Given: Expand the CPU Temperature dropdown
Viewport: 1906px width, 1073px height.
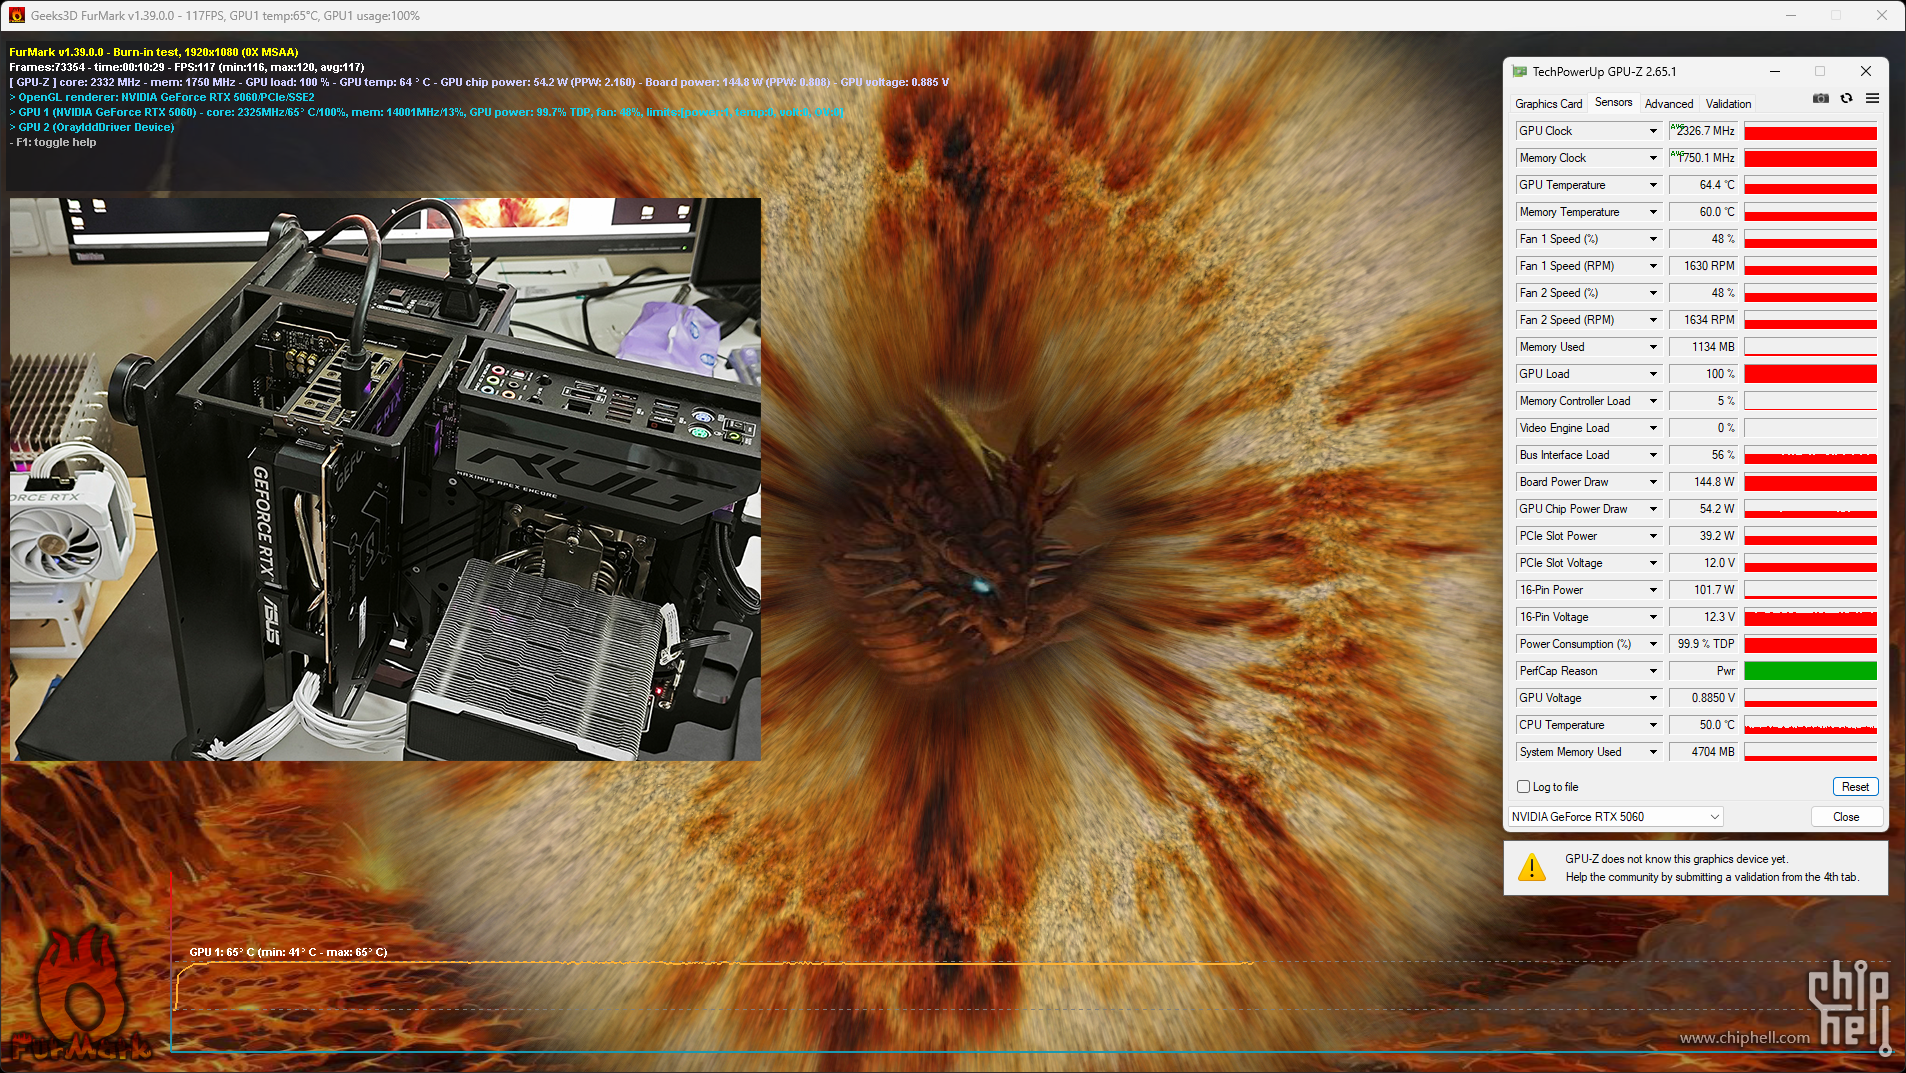Looking at the screenshot, I should 1653,725.
